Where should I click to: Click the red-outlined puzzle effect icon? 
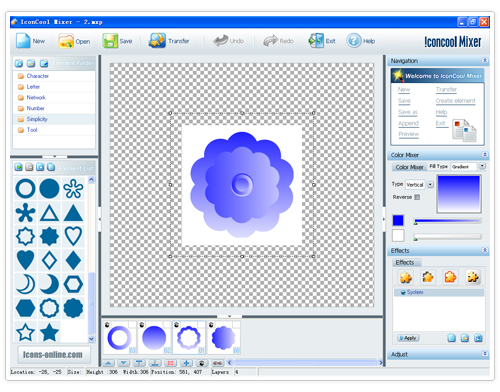[450, 277]
